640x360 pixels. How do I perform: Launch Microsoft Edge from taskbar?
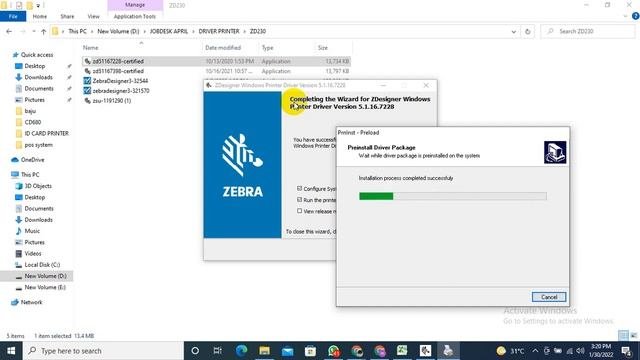click(241, 351)
